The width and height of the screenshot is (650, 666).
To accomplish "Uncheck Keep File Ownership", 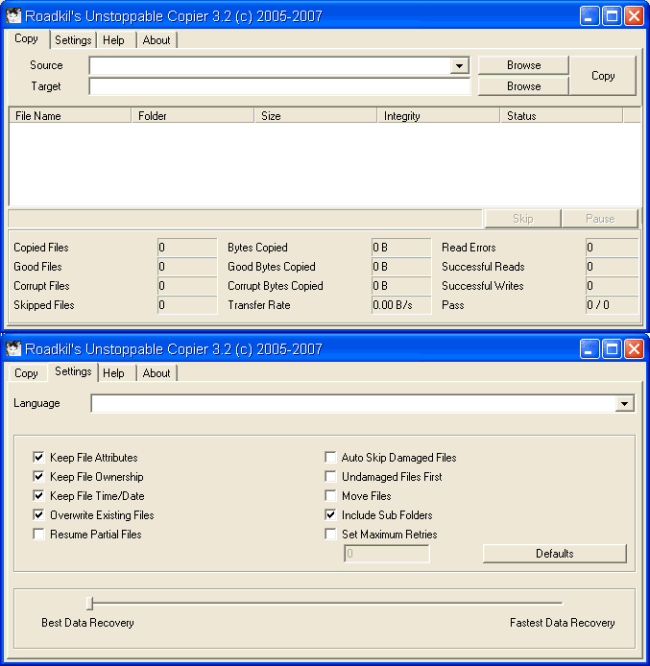I will point(39,476).
